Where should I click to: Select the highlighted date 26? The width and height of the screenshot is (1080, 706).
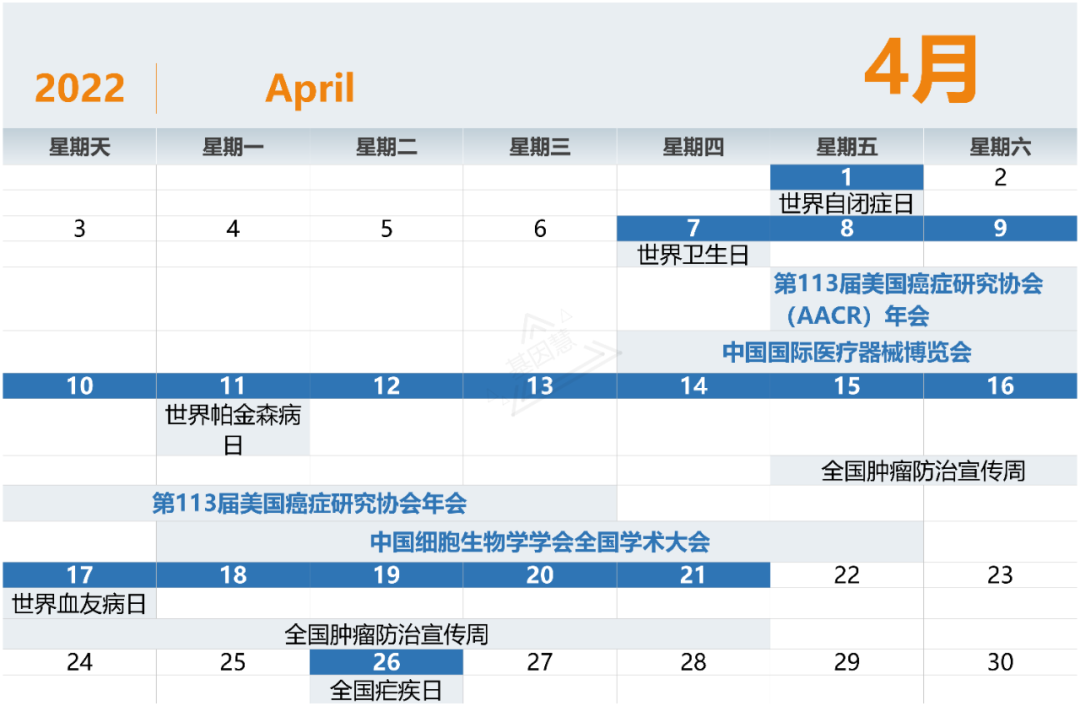coord(386,662)
